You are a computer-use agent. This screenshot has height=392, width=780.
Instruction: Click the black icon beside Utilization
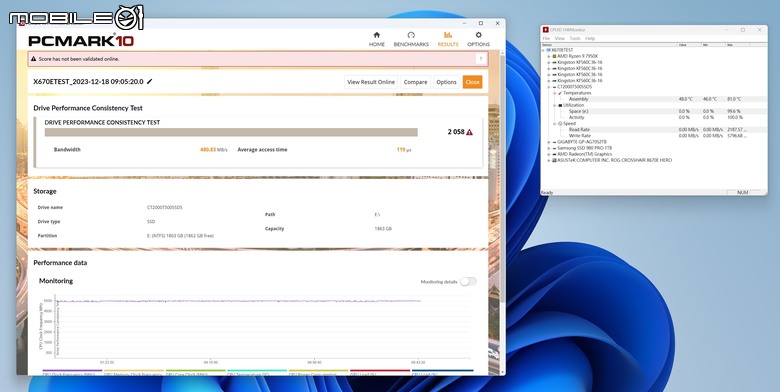point(560,105)
